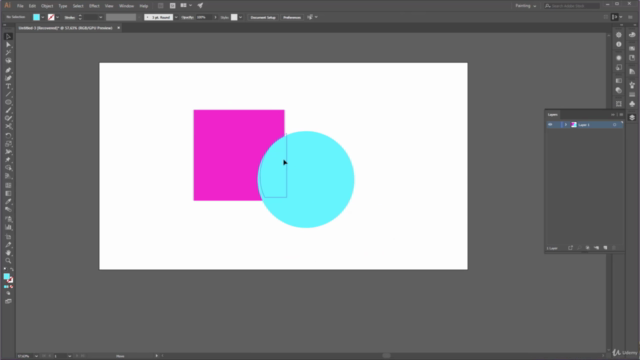Screen dimensions: 640x360
Task: Click cyan fill box in toolbar
Action: coord(7,276)
